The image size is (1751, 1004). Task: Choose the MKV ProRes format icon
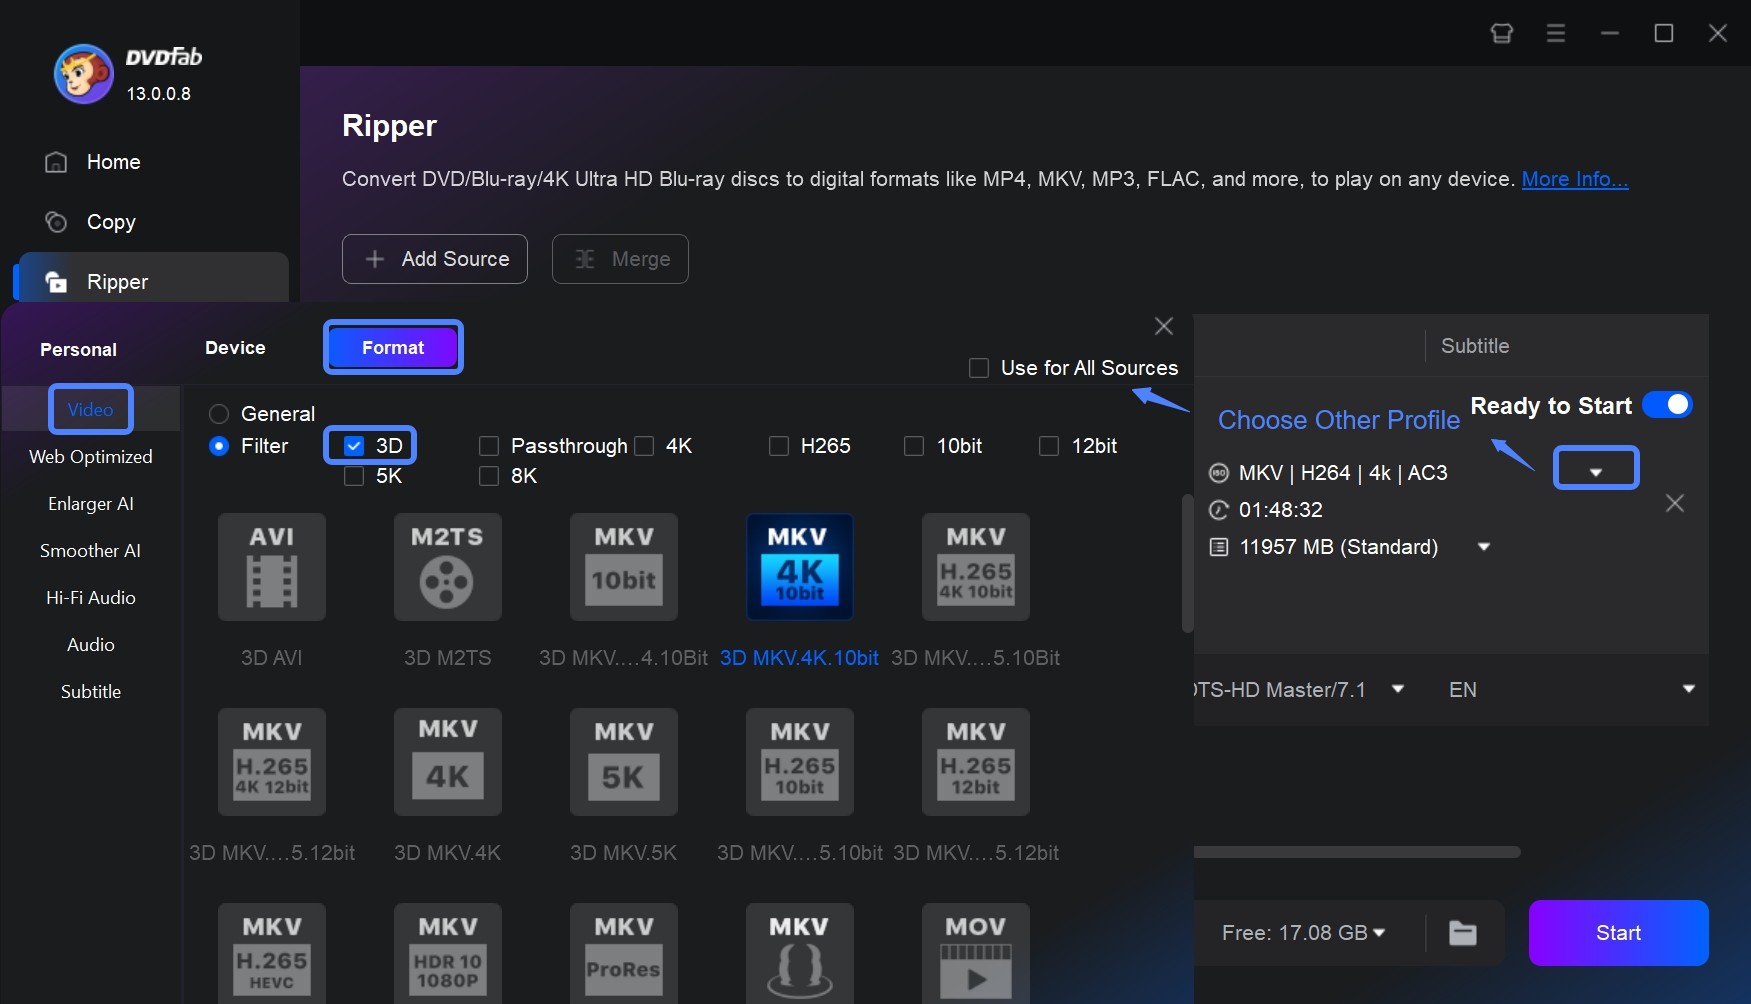pyautogui.click(x=623, y=954)
